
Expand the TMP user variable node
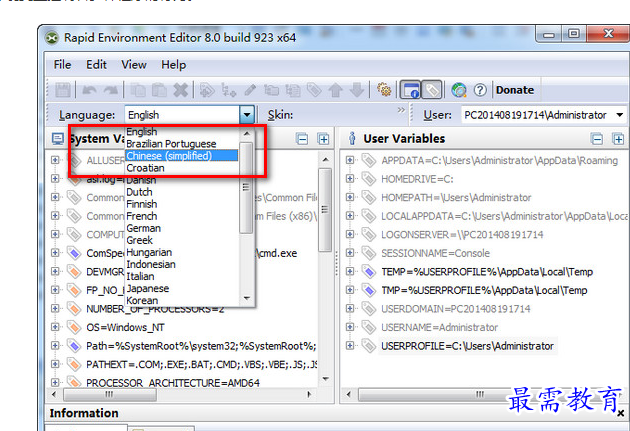[x=350, y=290]
